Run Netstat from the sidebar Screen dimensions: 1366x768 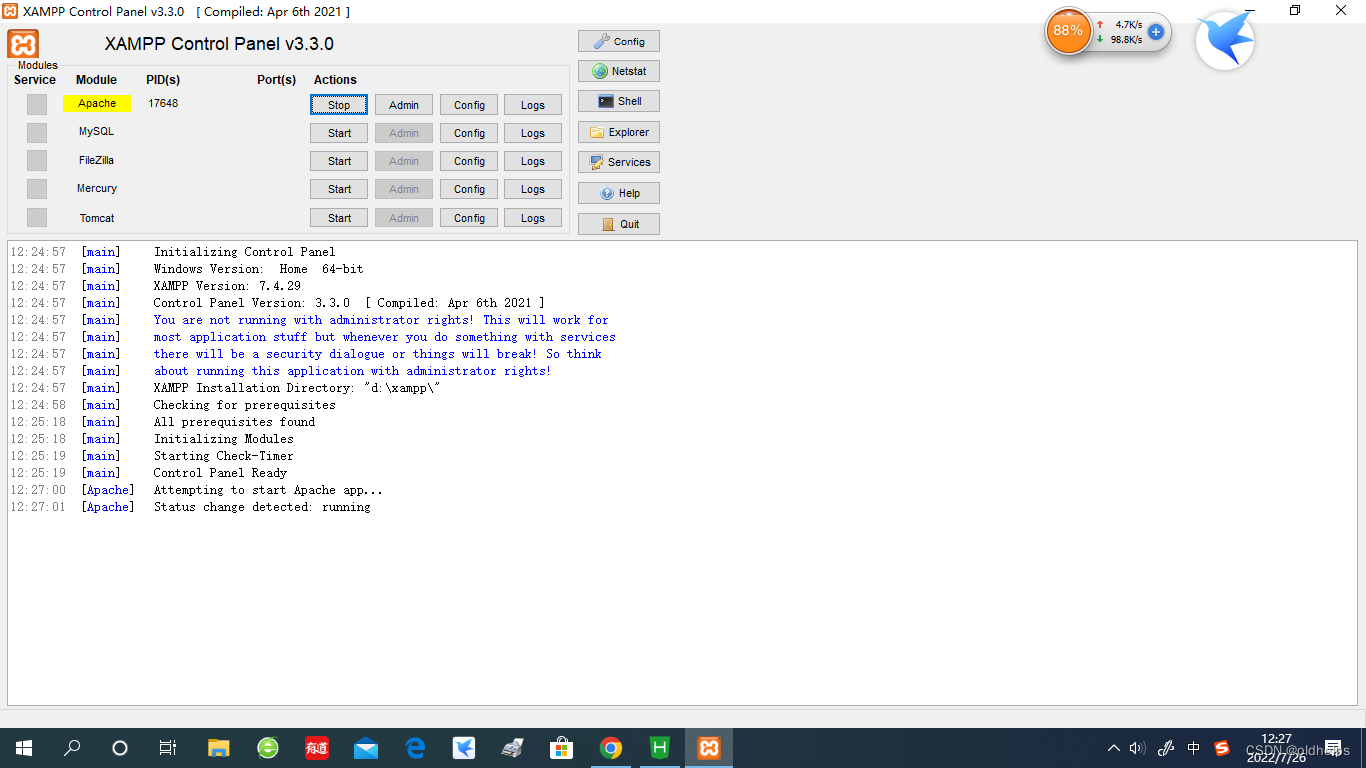click(618, 70)
